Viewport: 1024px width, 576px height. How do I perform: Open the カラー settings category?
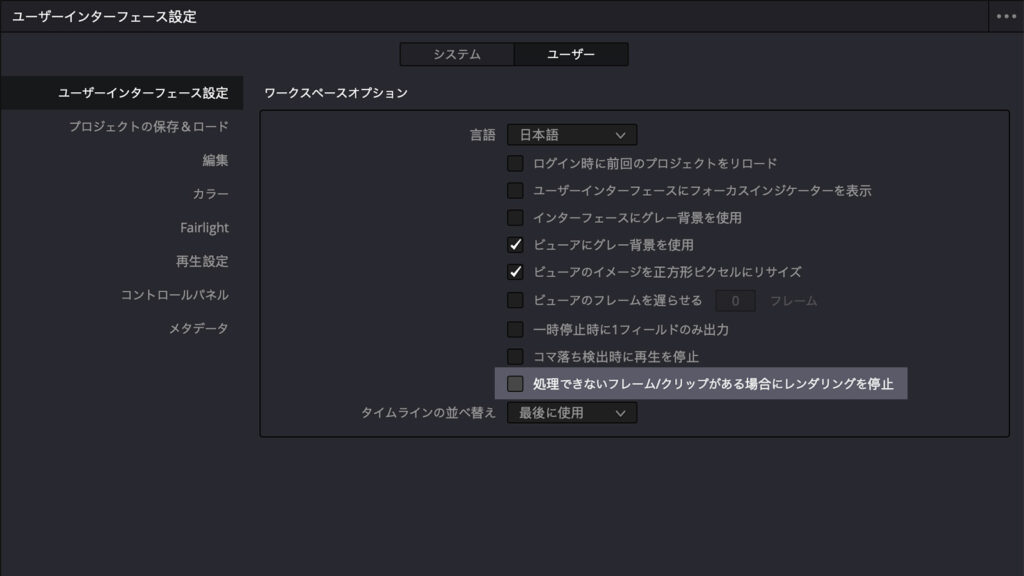tap(210, 194)
